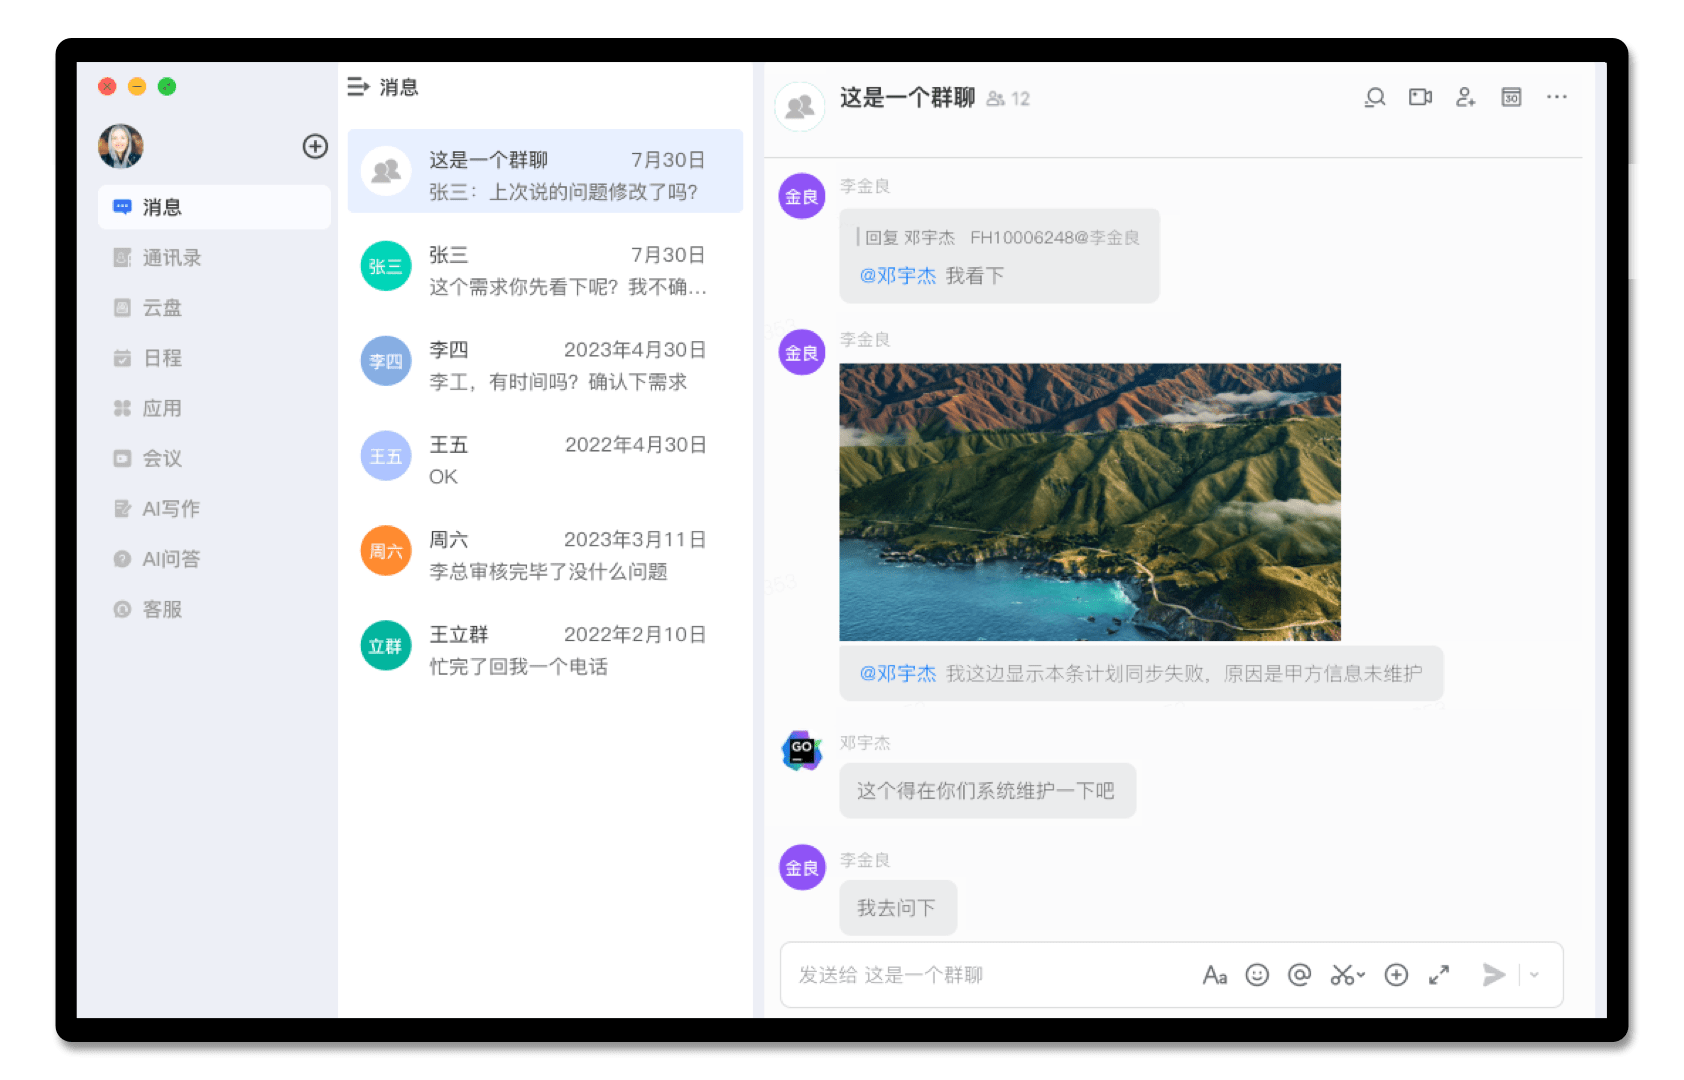Click the message input field
The image size is (1684, 1080).
990,975
